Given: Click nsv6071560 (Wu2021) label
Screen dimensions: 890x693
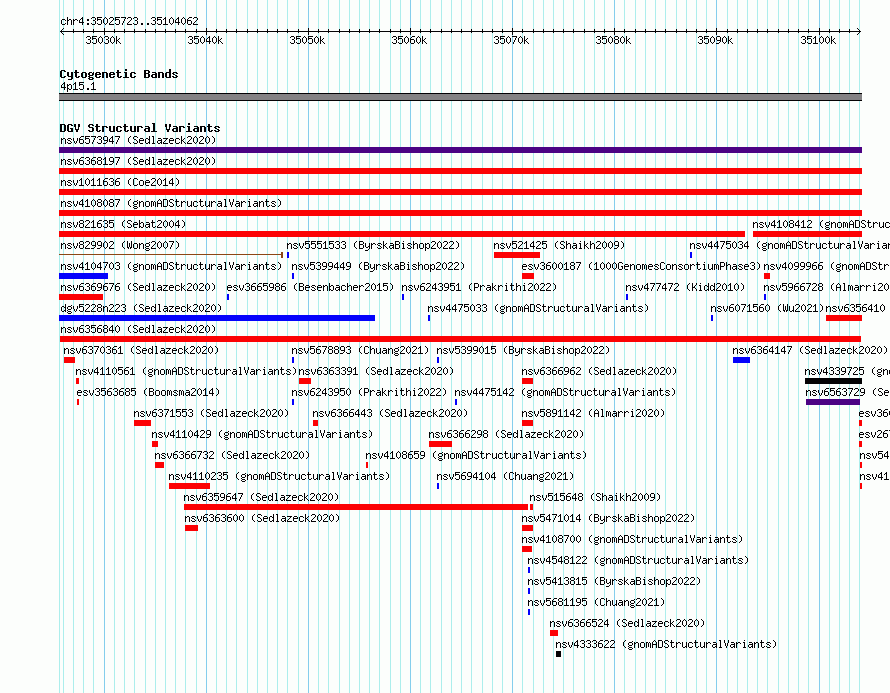Looking at the screenshot, I should coord(767,308).
